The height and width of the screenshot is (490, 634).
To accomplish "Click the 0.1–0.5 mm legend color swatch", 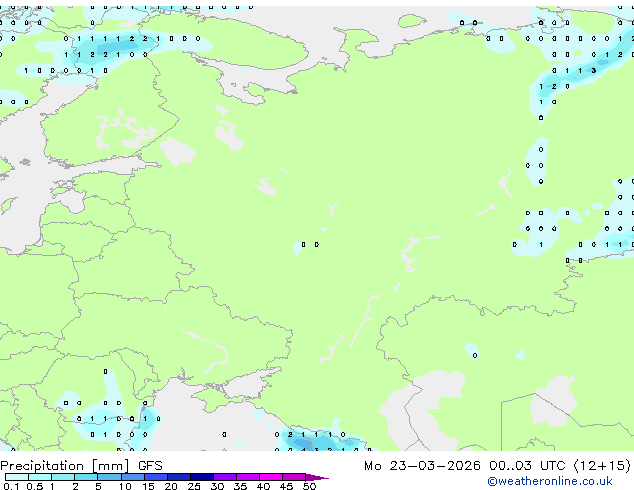I will [x=17, y=477].
